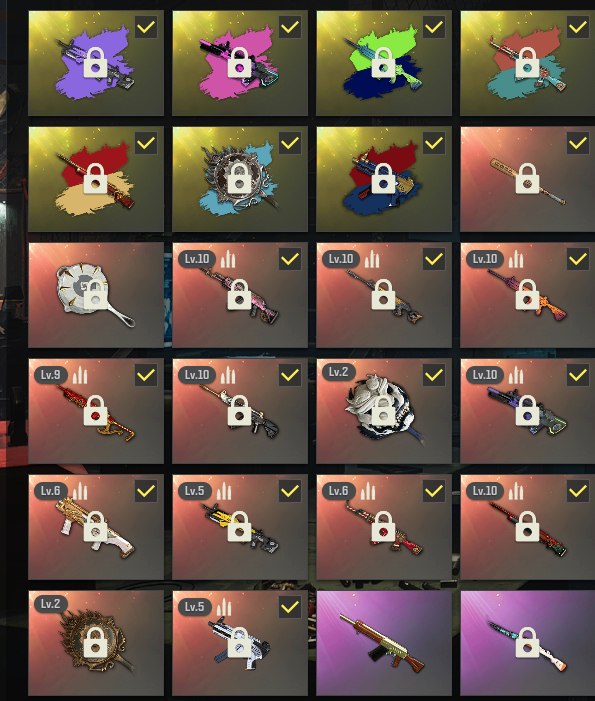595x701 pixels.
Task: Click lock icon on red and tan splash skin
Action: (95, 179)
